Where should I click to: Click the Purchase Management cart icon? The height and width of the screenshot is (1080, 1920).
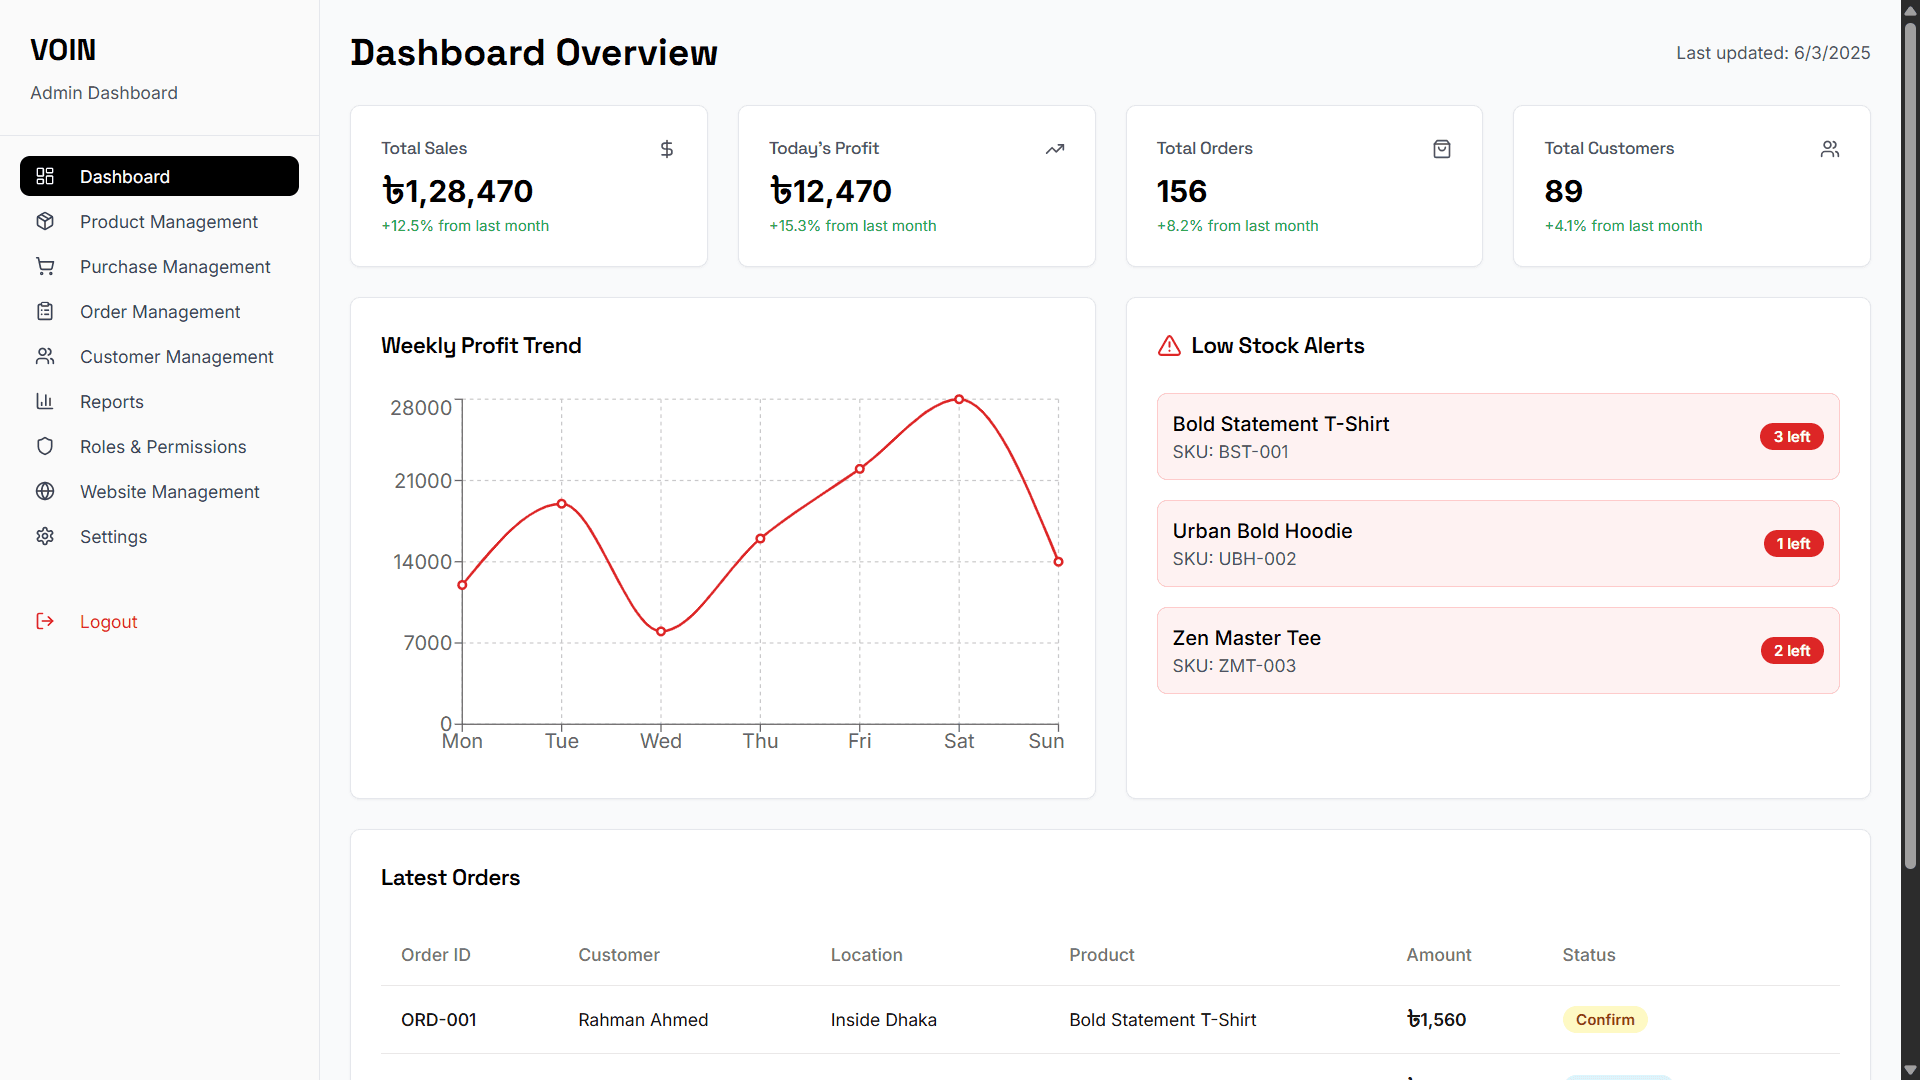point(45,266)
